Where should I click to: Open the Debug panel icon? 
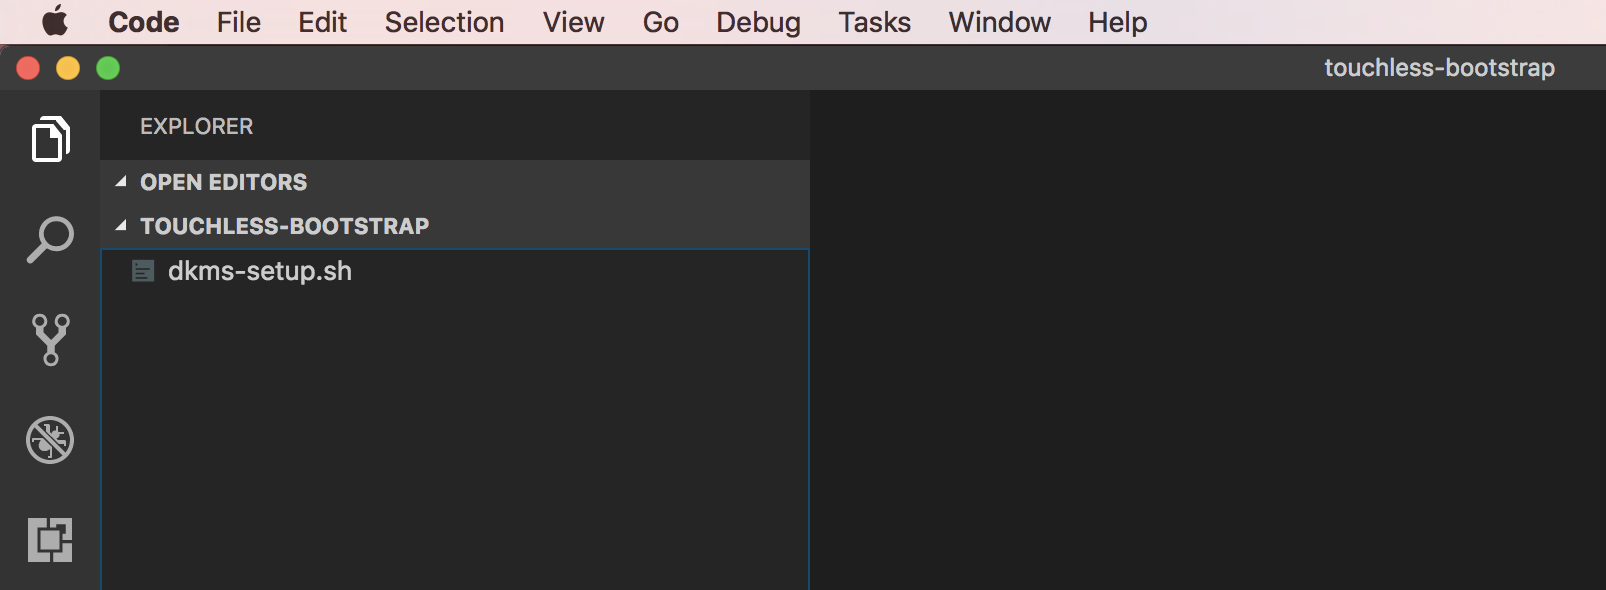click(48, 440)
